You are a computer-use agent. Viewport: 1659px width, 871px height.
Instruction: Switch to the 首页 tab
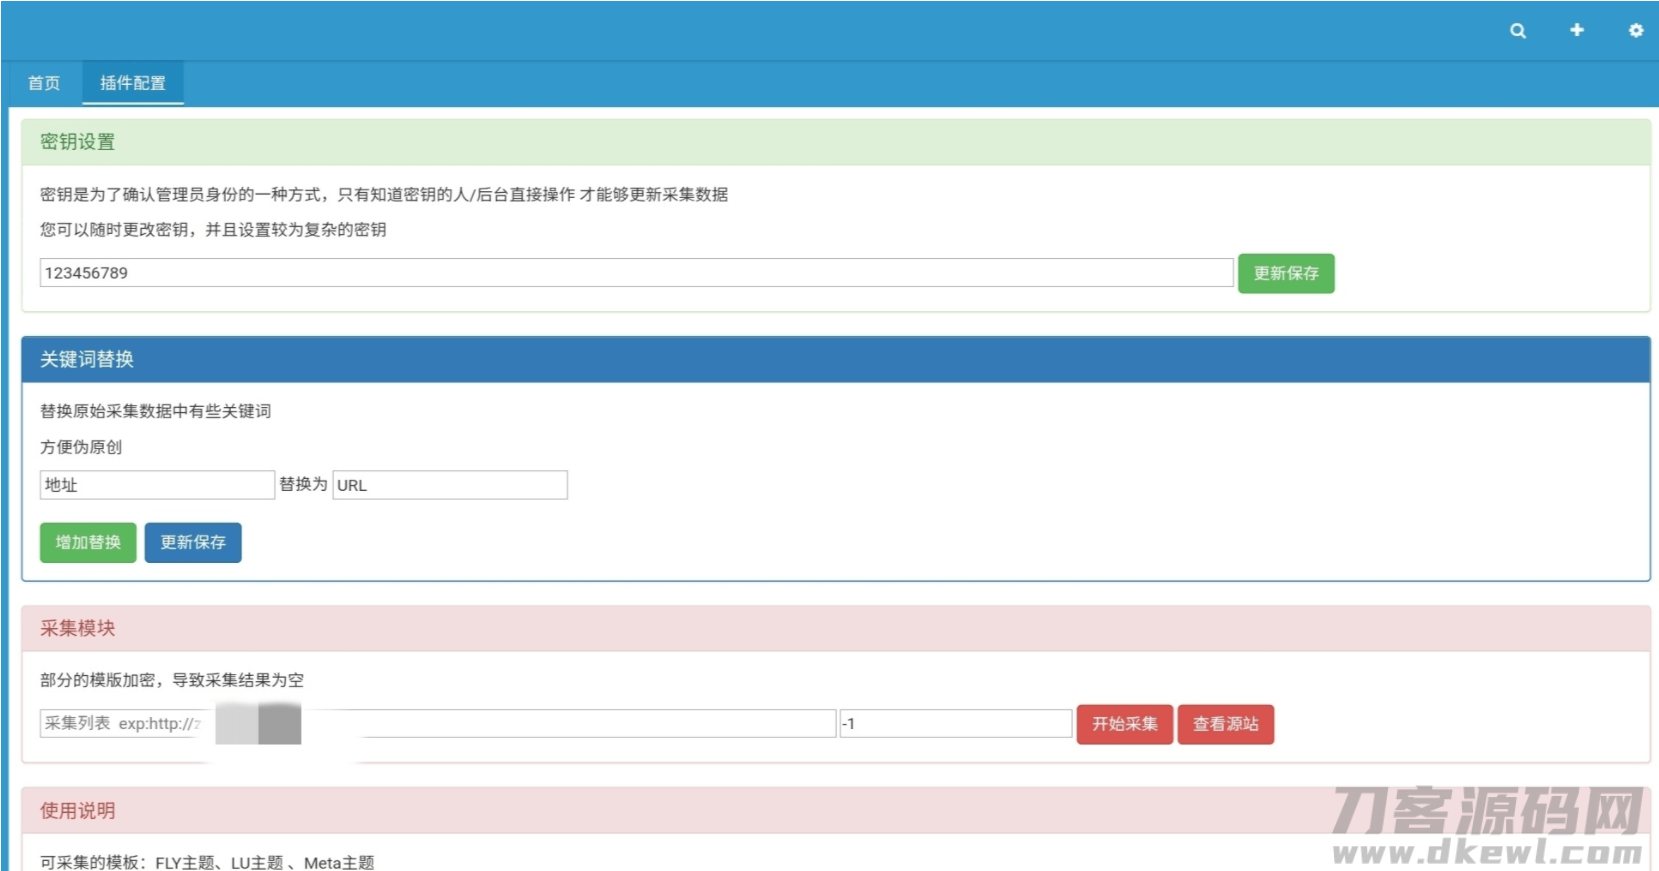point(44,83)
